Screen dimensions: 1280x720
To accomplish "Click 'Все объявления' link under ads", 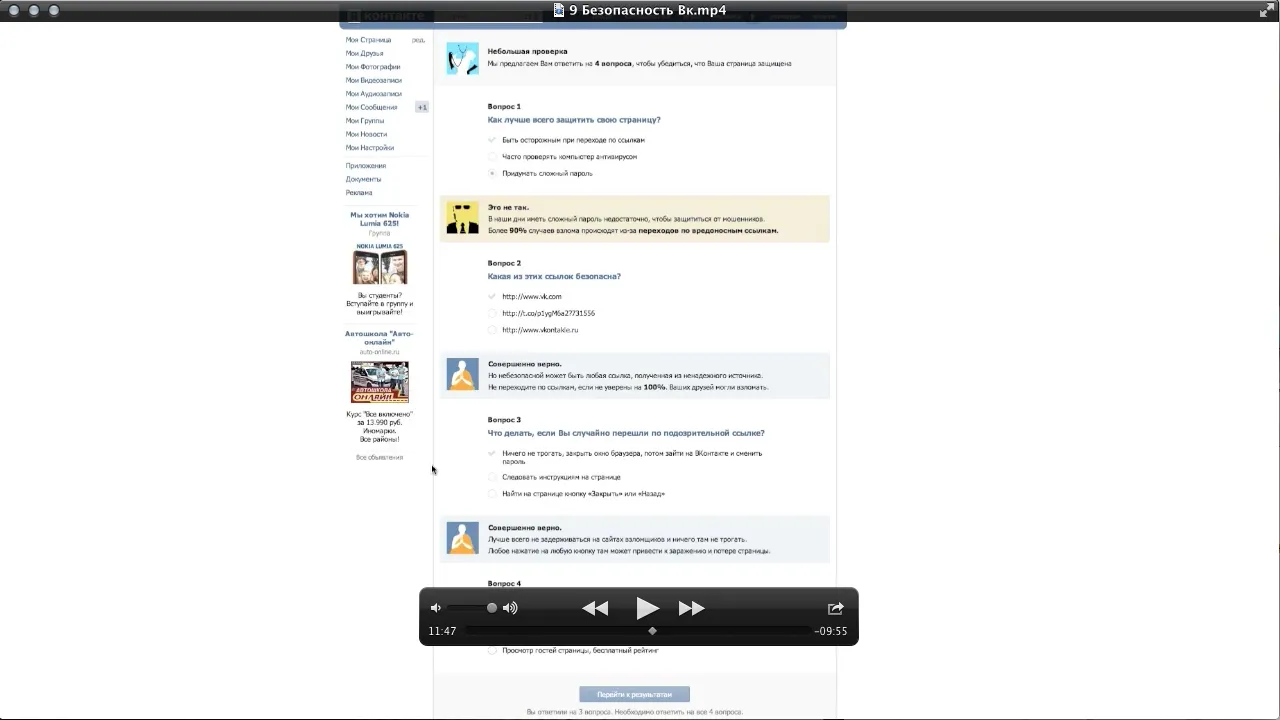I will pyautogui.click(x=379, y=457).
